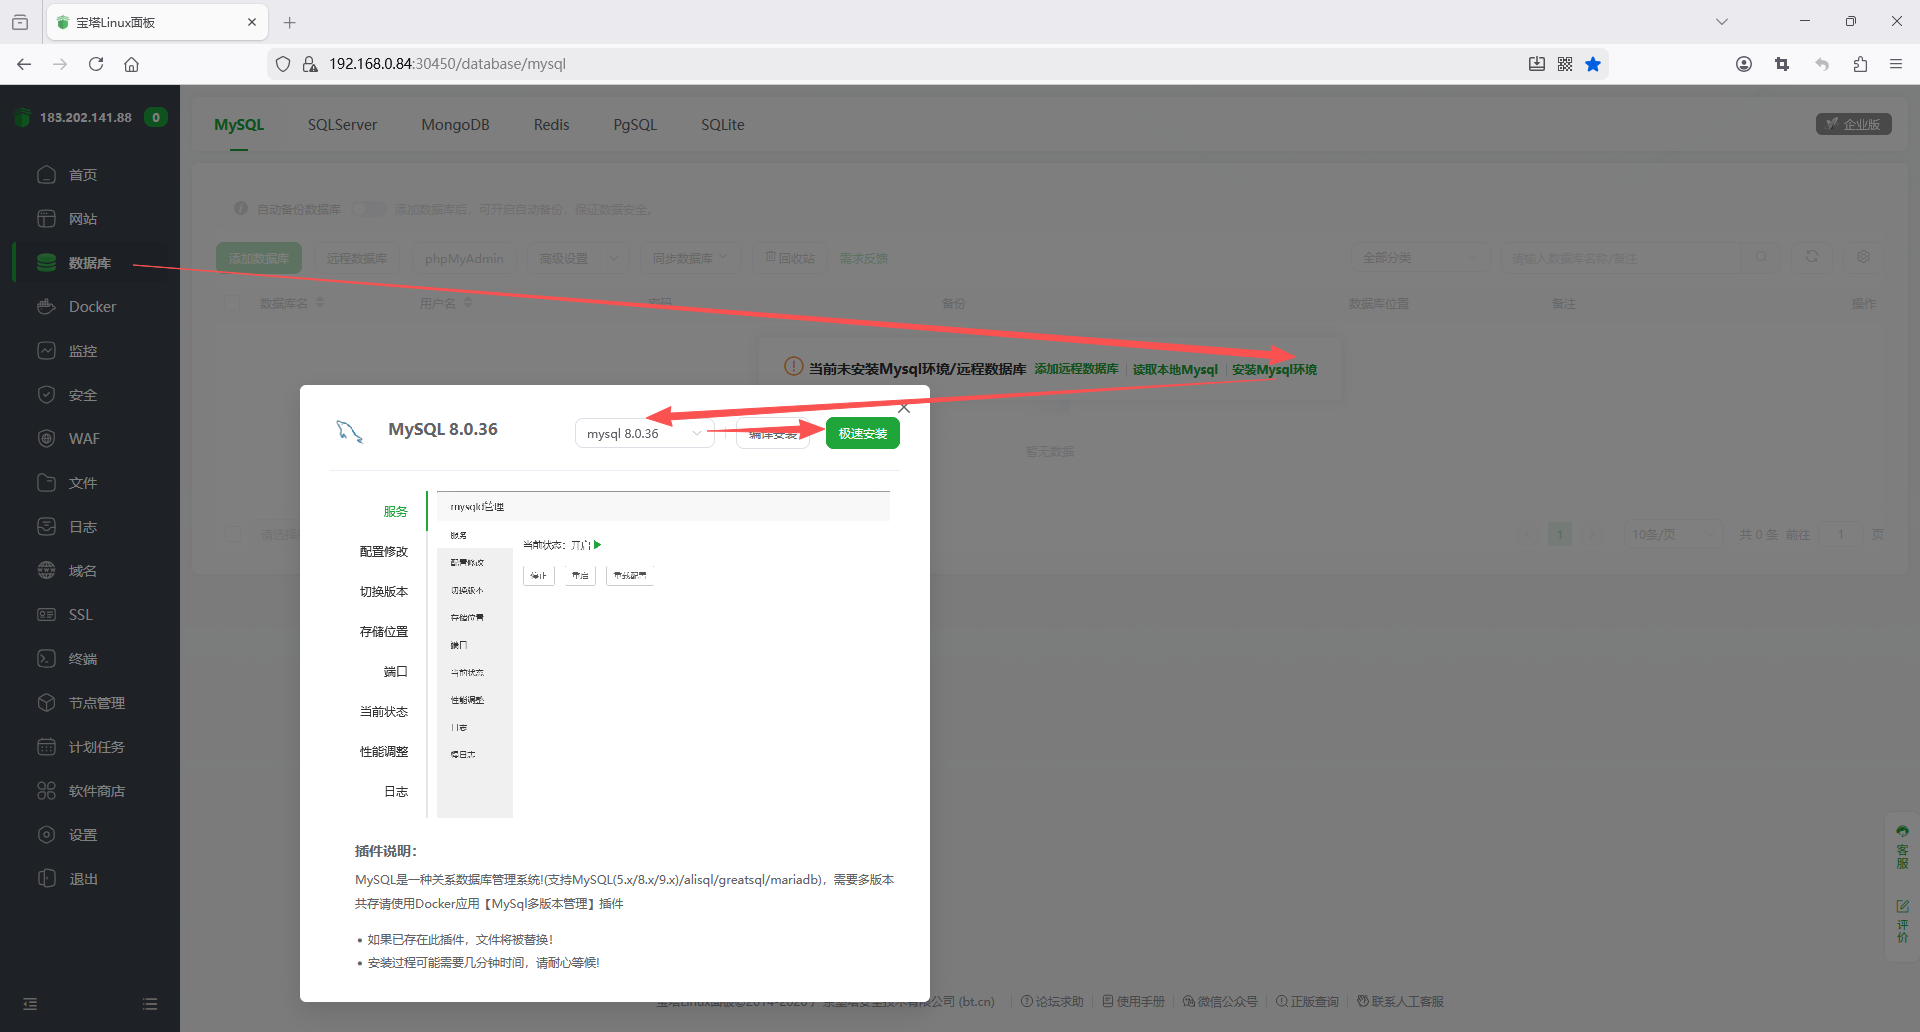Click the bookmark star icon
Image resolution: width=1920 pixels, height=1032 pixels.
[x=1593, y=64]
